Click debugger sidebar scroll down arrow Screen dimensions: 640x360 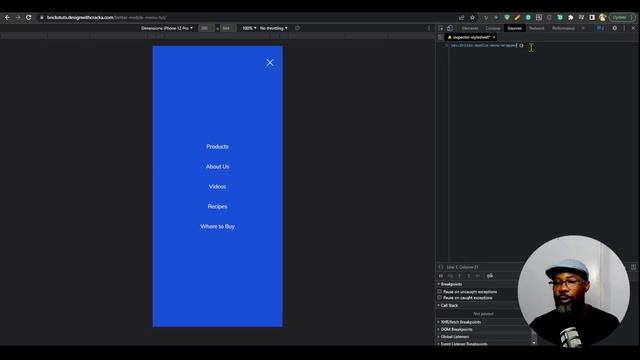(534, 343)
